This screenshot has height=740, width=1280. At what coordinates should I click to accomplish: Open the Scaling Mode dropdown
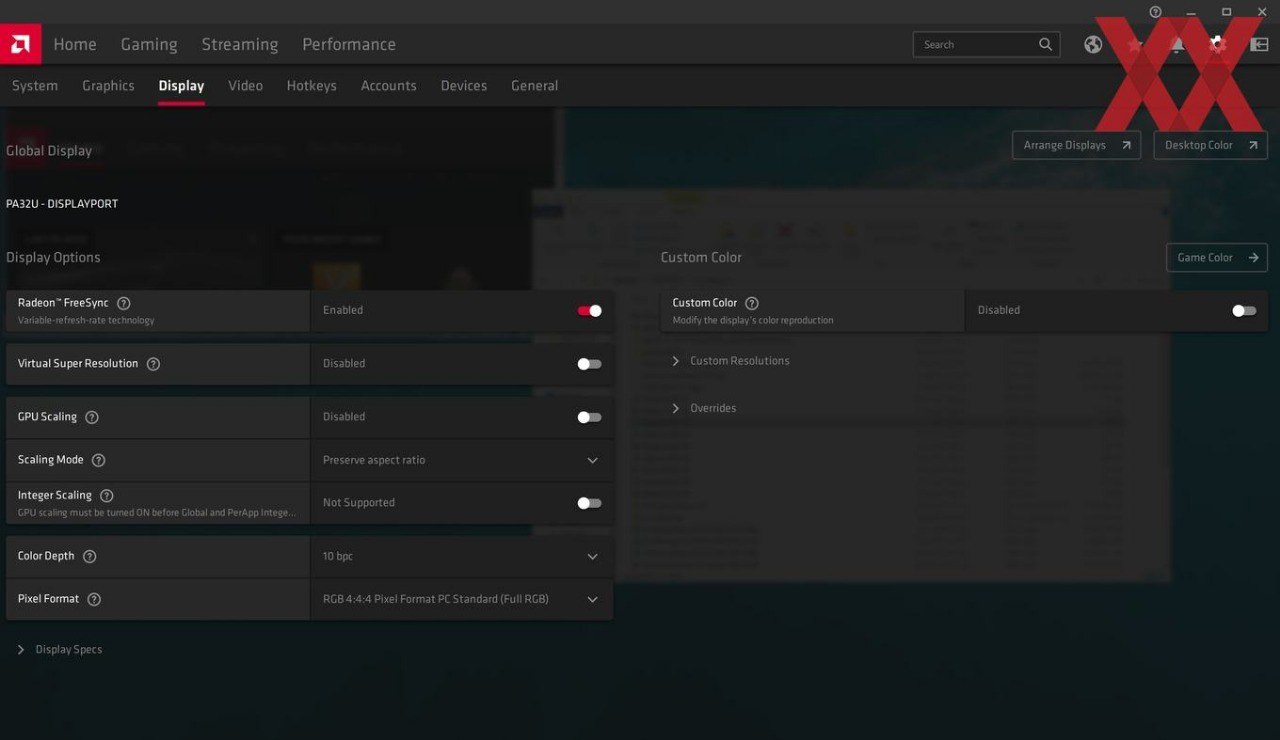pyautogui.click(x=462, y=460)
